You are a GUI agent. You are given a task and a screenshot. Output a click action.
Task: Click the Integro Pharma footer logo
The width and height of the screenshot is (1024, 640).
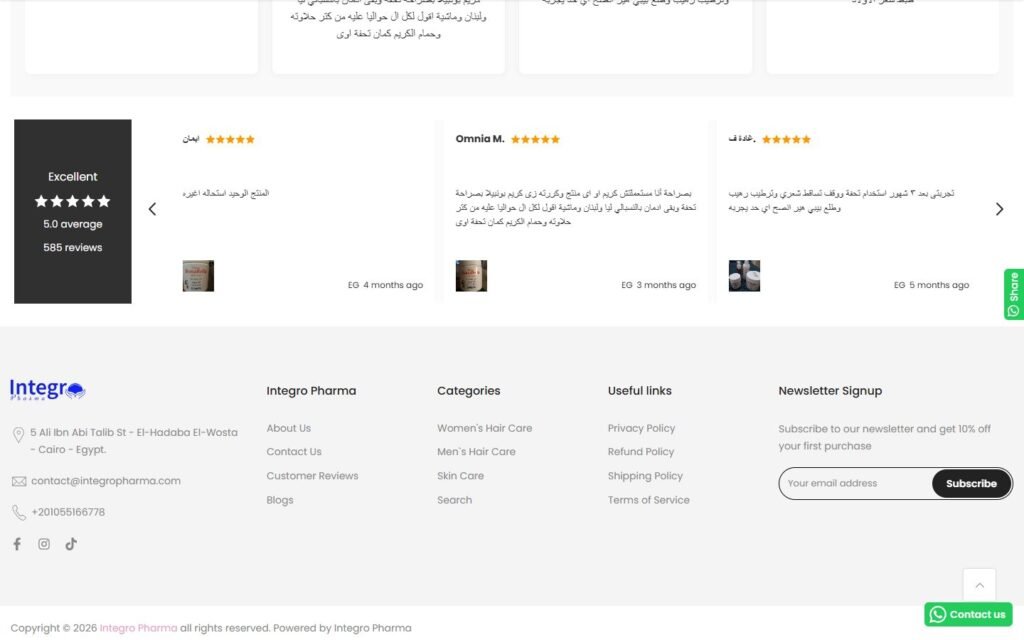point(48,389)
